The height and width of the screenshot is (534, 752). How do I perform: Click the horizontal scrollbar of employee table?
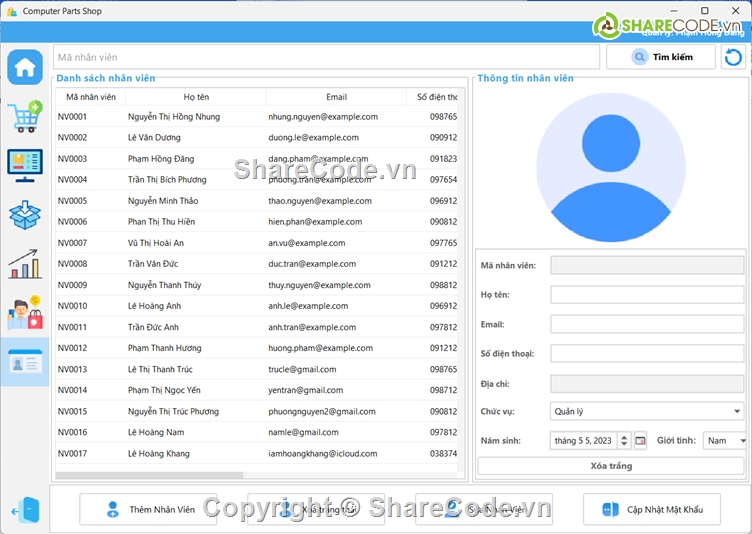pos(149,475)
